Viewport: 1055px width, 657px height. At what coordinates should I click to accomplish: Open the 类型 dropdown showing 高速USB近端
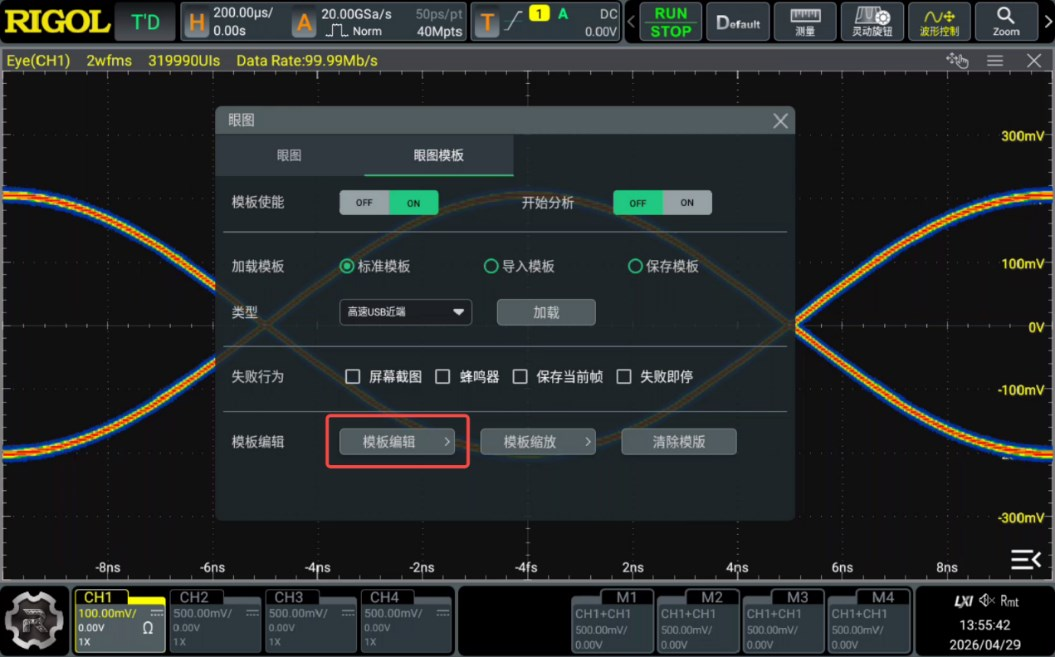coord(406,312)
